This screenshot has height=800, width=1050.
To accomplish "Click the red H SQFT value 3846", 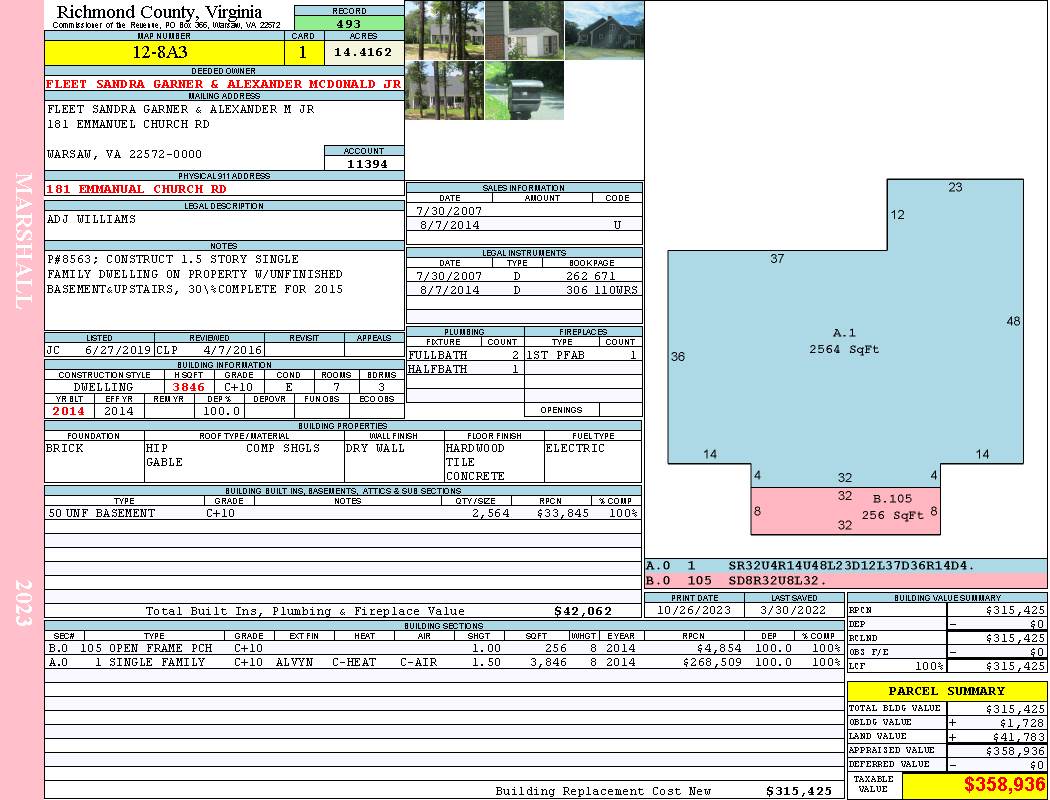I will click(188, 387).
